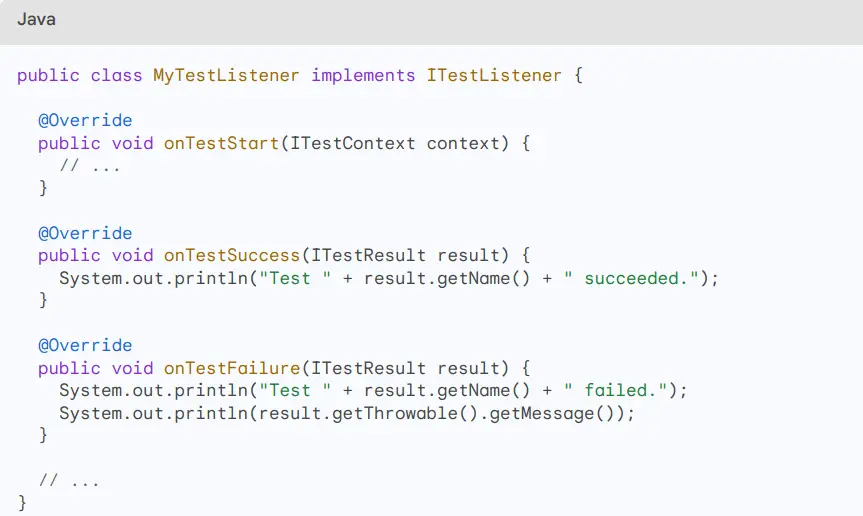Click the comment inside onTestStart body
This screenshot has width=863, height=516.
[90, 166]
